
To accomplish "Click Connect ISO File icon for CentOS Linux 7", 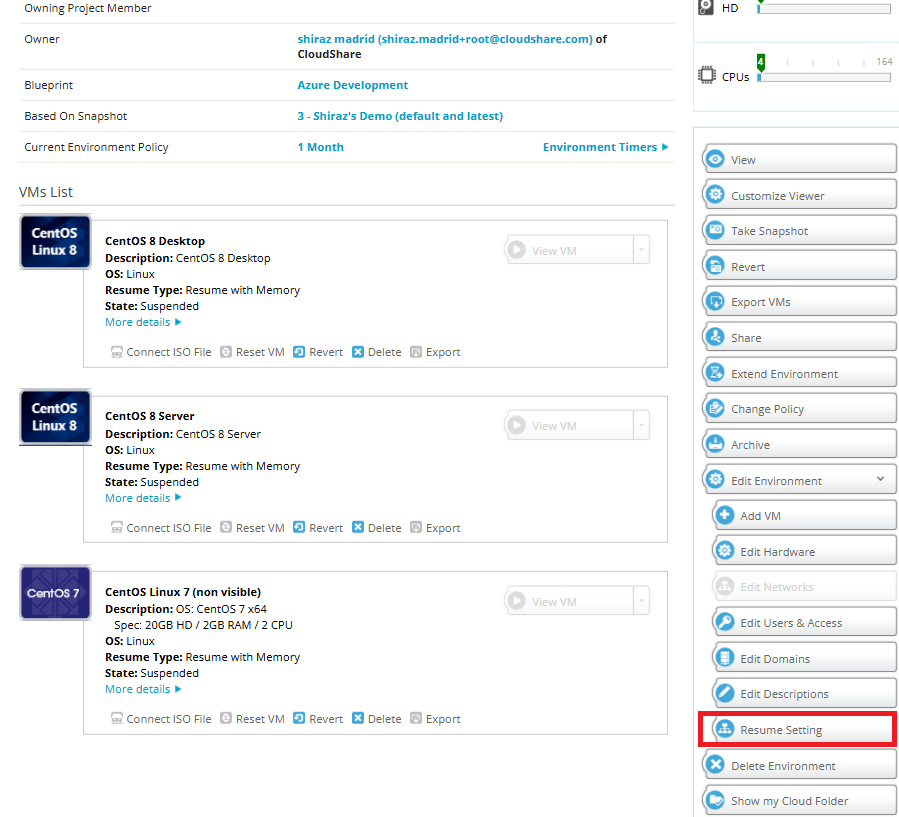I will pos(116,718).
